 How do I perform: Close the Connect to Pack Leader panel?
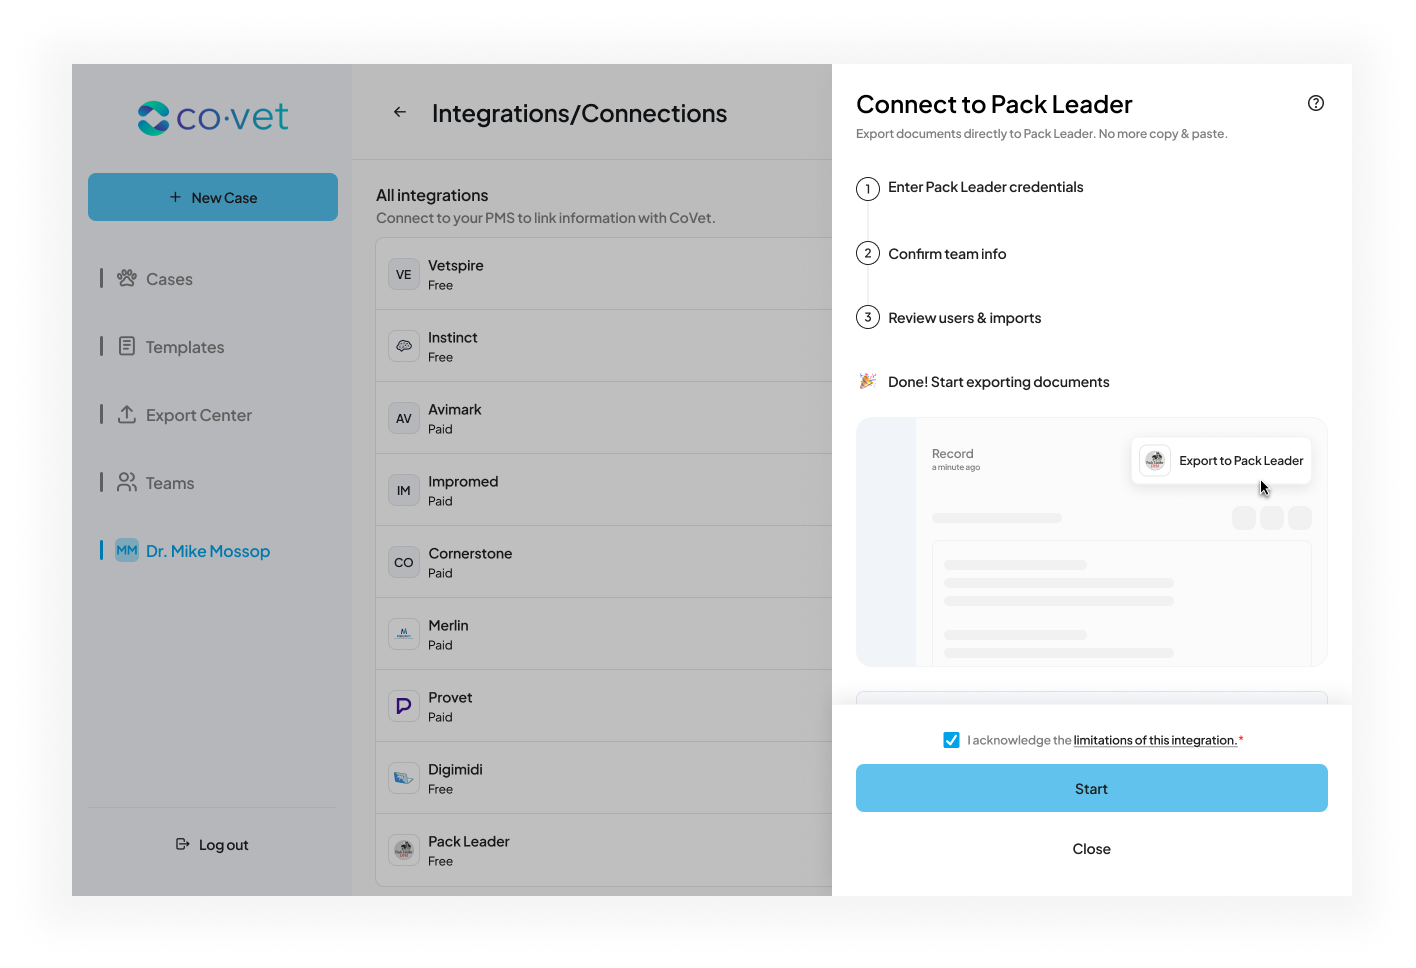1092,849
